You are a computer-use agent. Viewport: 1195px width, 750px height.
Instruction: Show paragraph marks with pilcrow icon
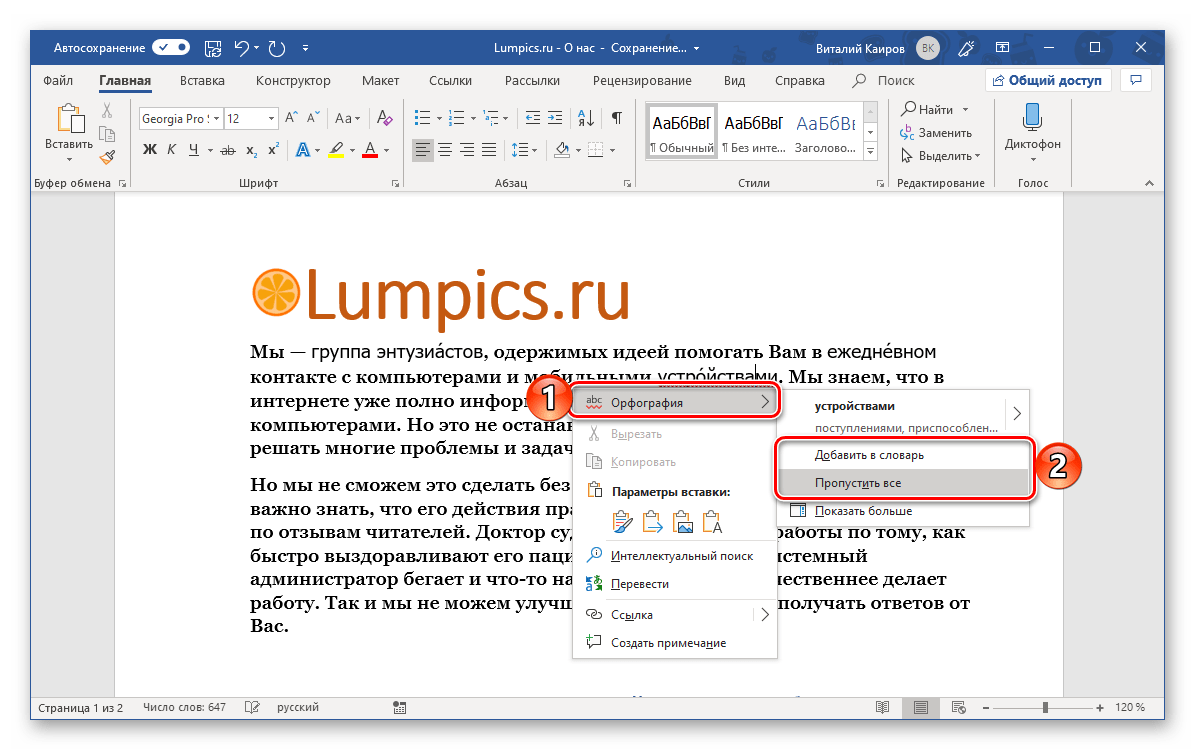pos(617,118)
